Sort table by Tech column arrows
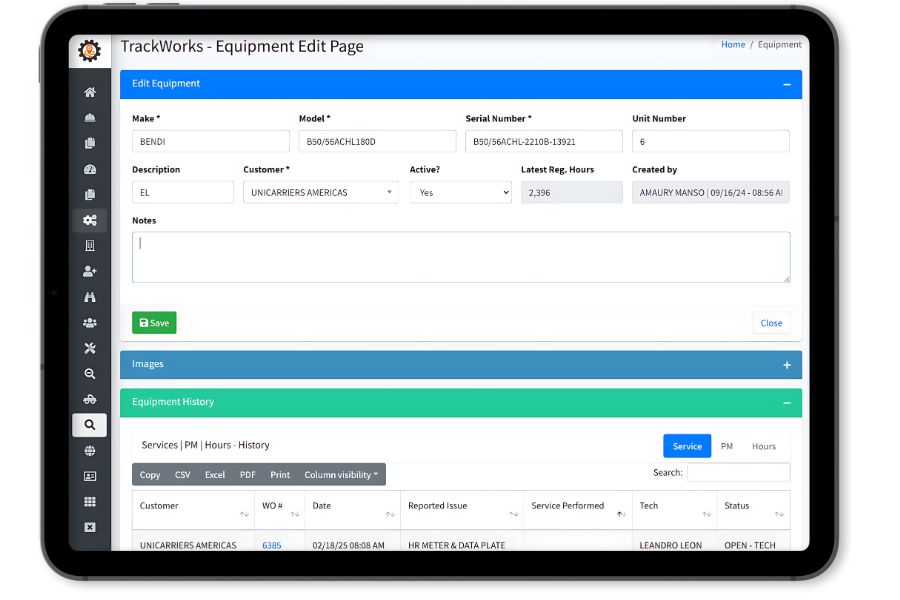The image size is (900, 600). pos(707,514)
